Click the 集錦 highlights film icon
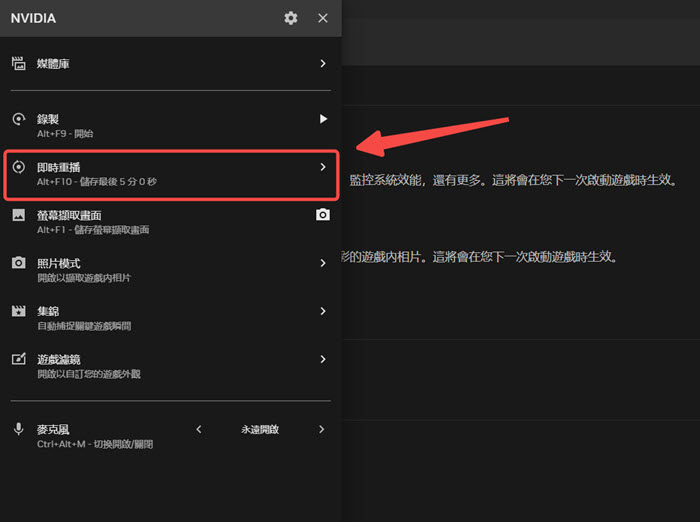This screenshot has width=700, height=522. click(x=18, y=311)
